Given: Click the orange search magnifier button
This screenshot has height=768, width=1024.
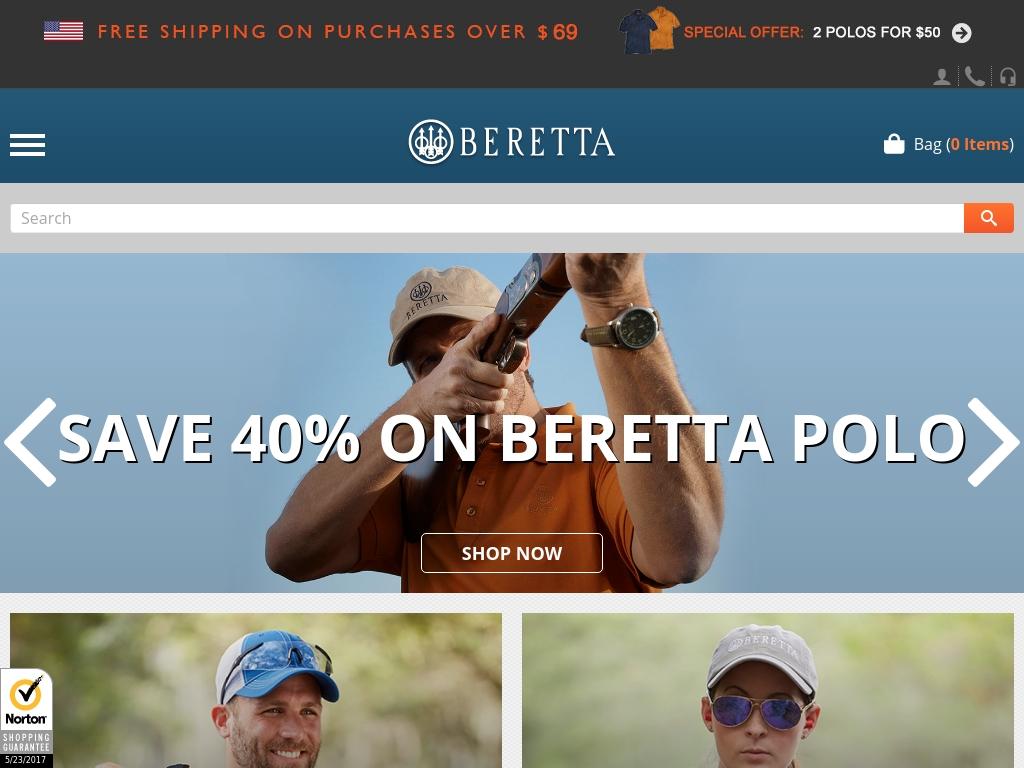Looking at the screenshot, I should click(989, 218).
